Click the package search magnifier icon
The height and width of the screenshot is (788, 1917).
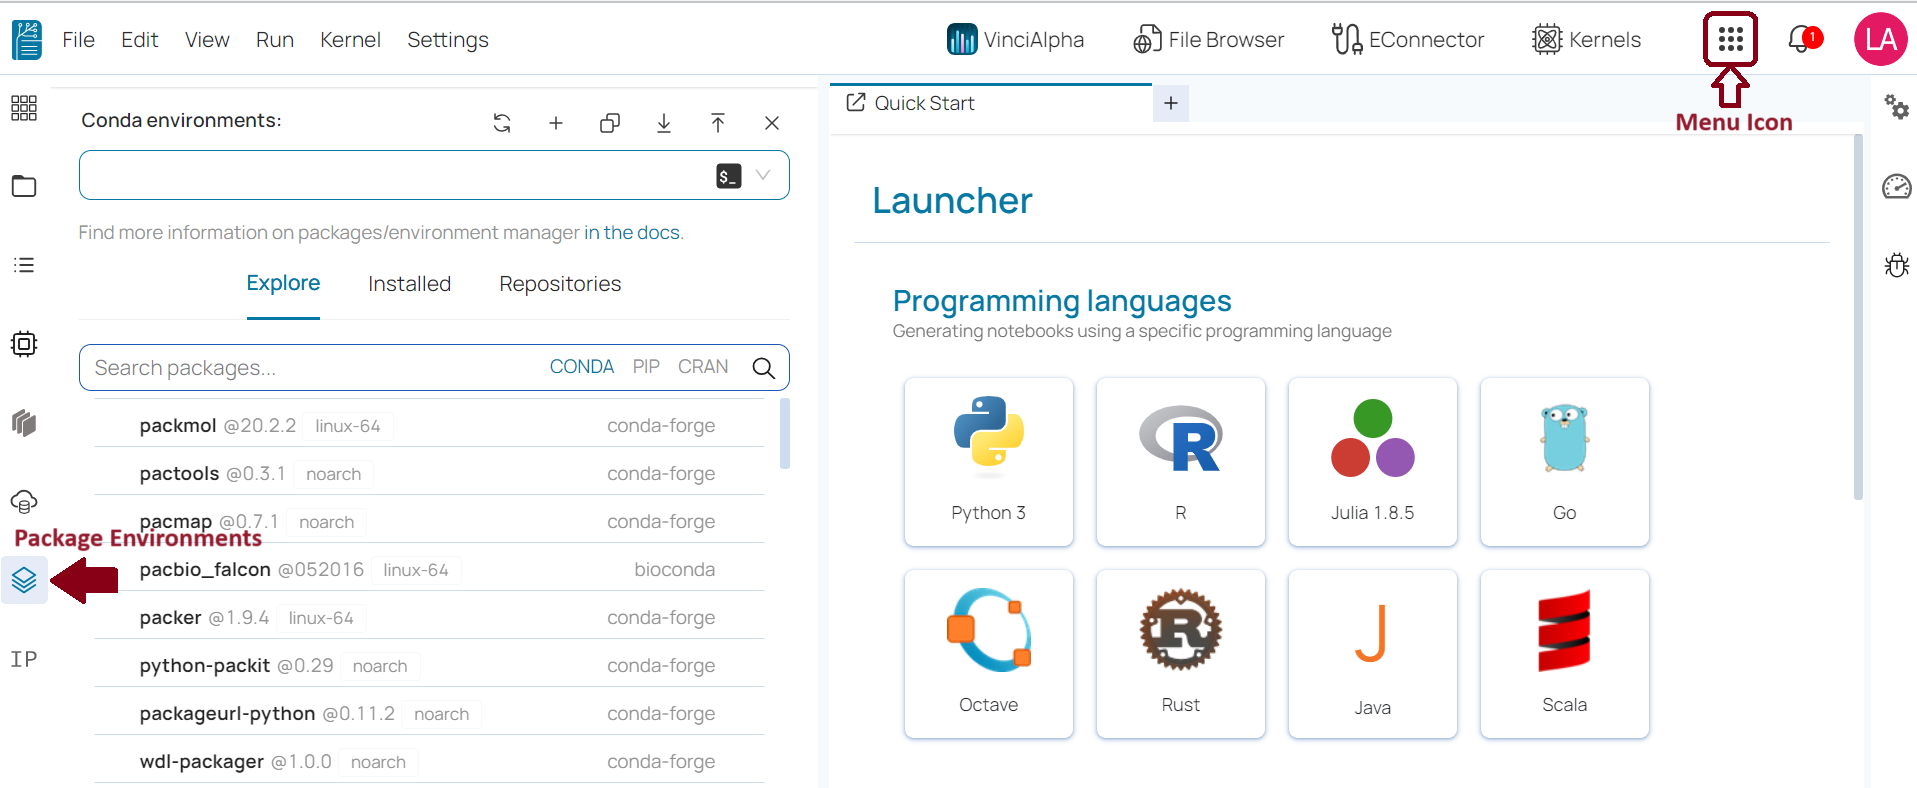tap(764, 368)
